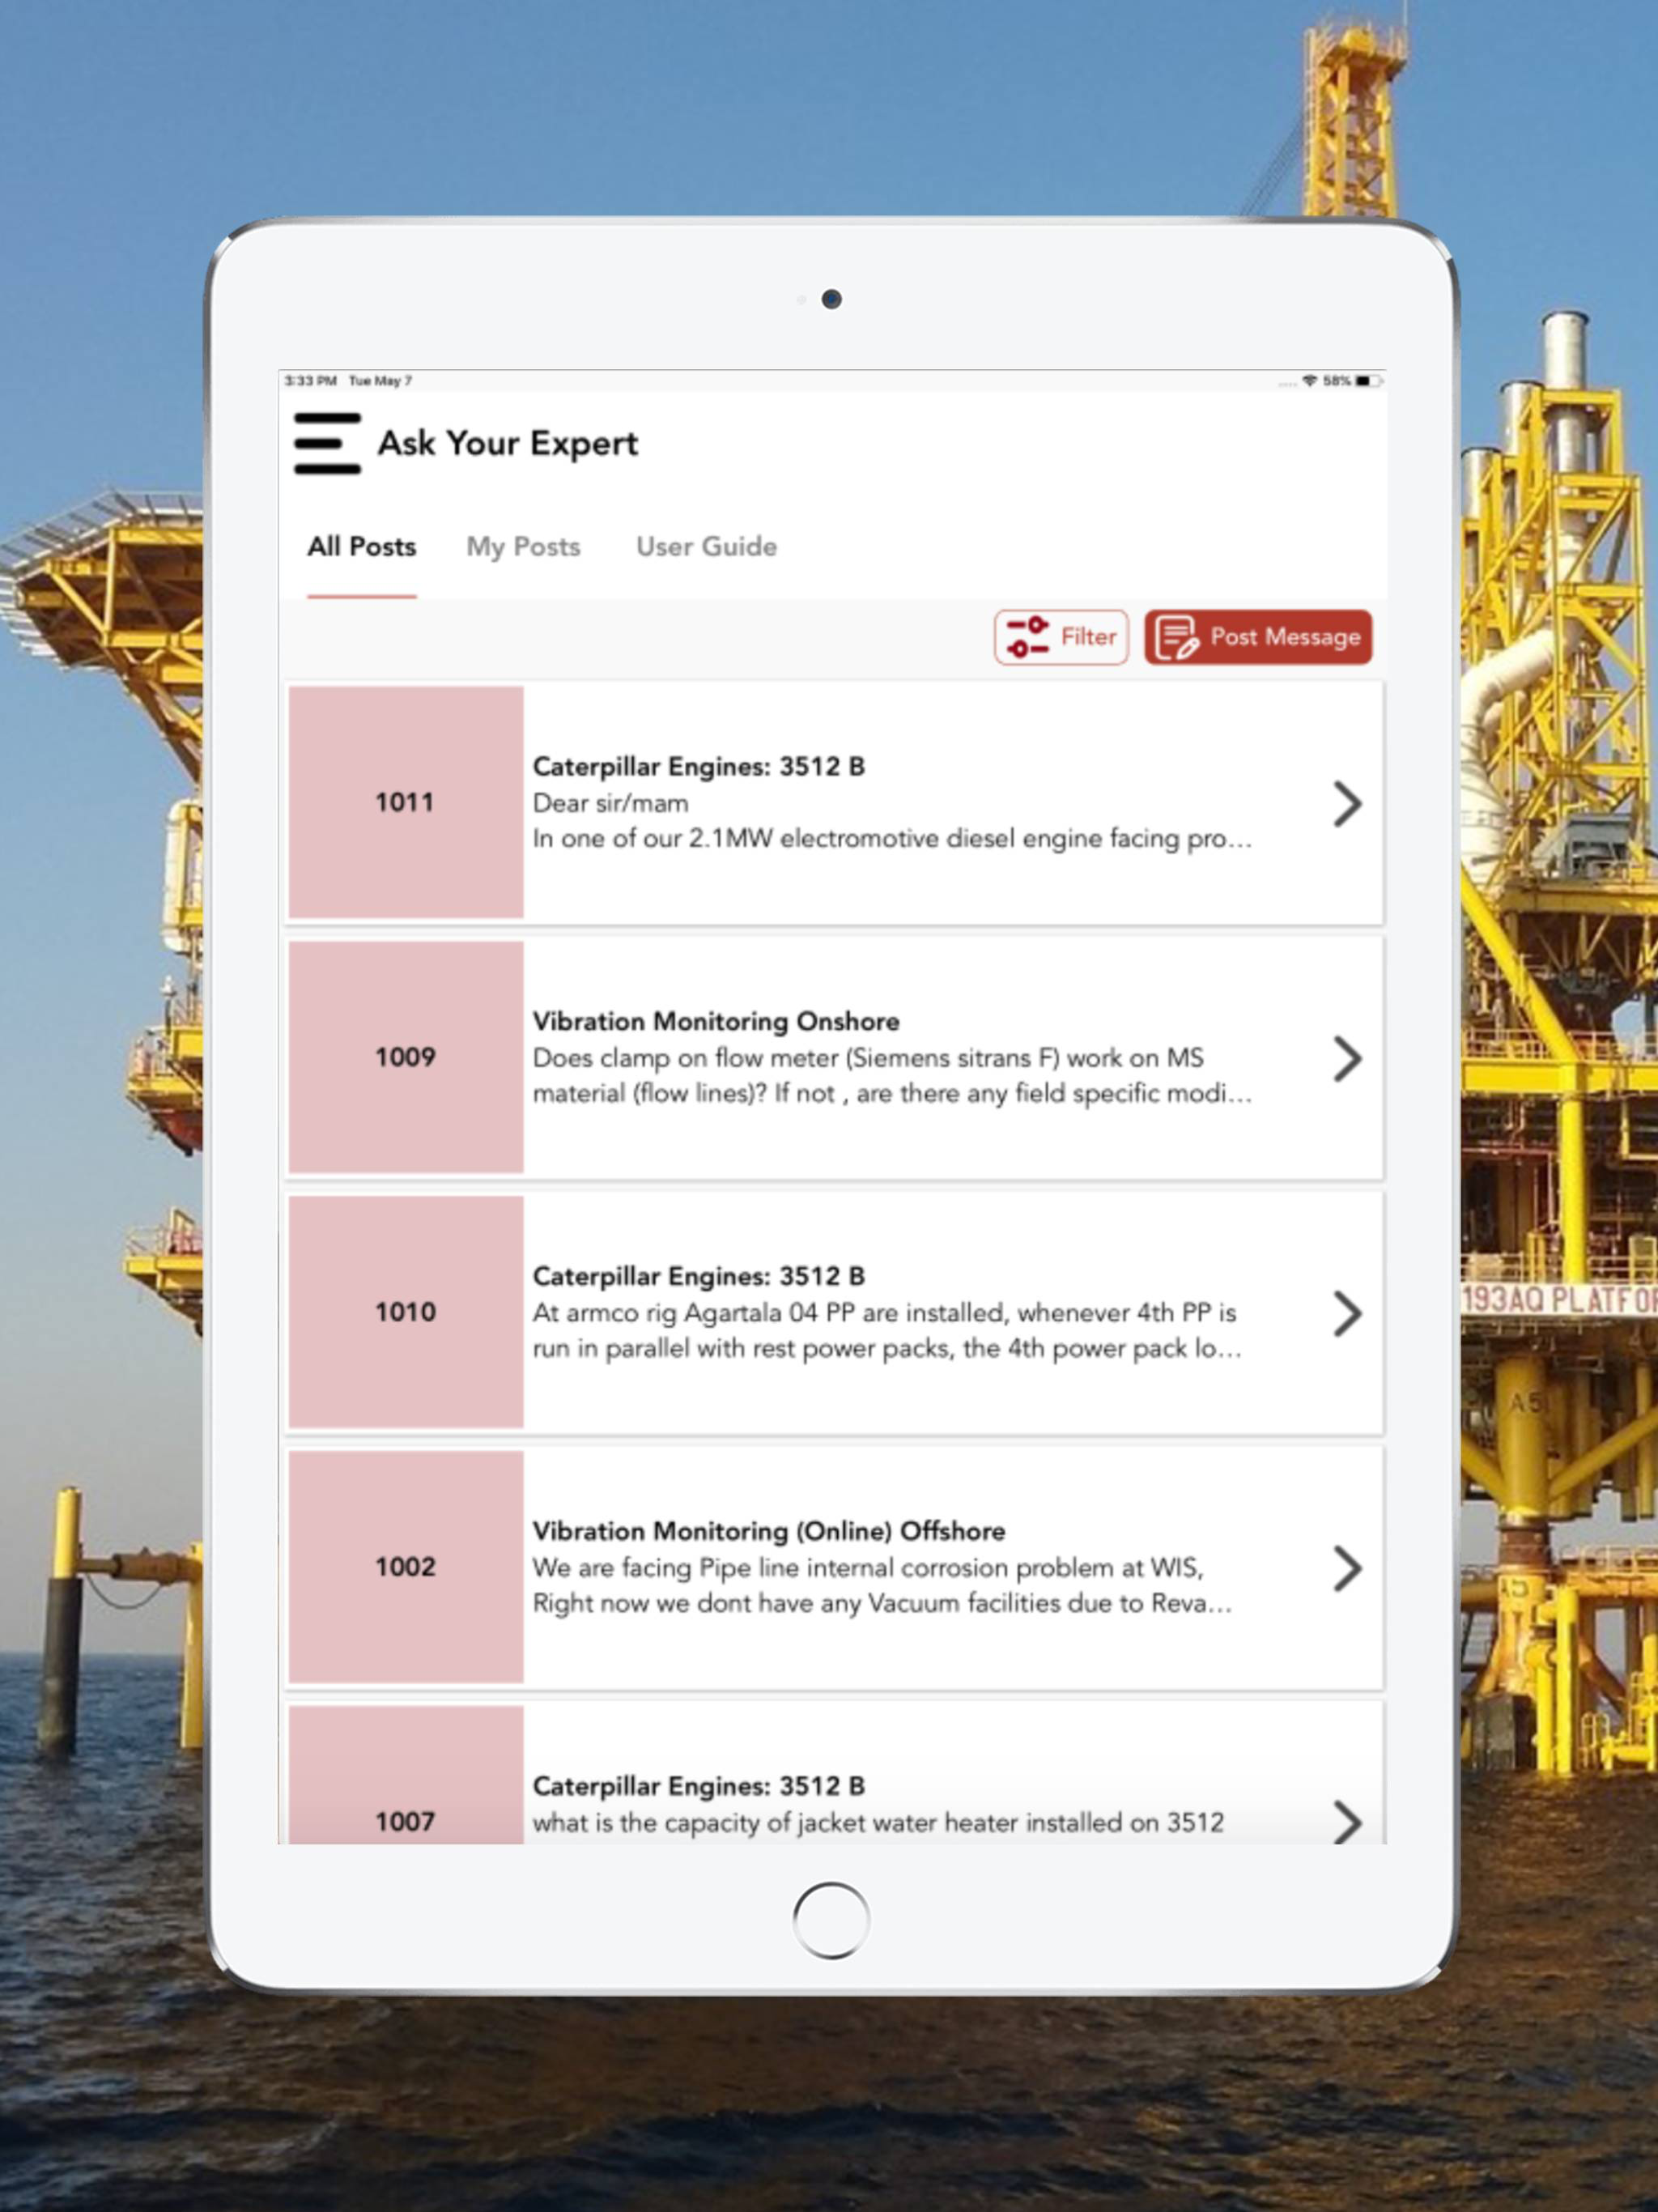1658x2212 pixels.
Task: Click the filter sliders icon
Action: pos(1027,637)
